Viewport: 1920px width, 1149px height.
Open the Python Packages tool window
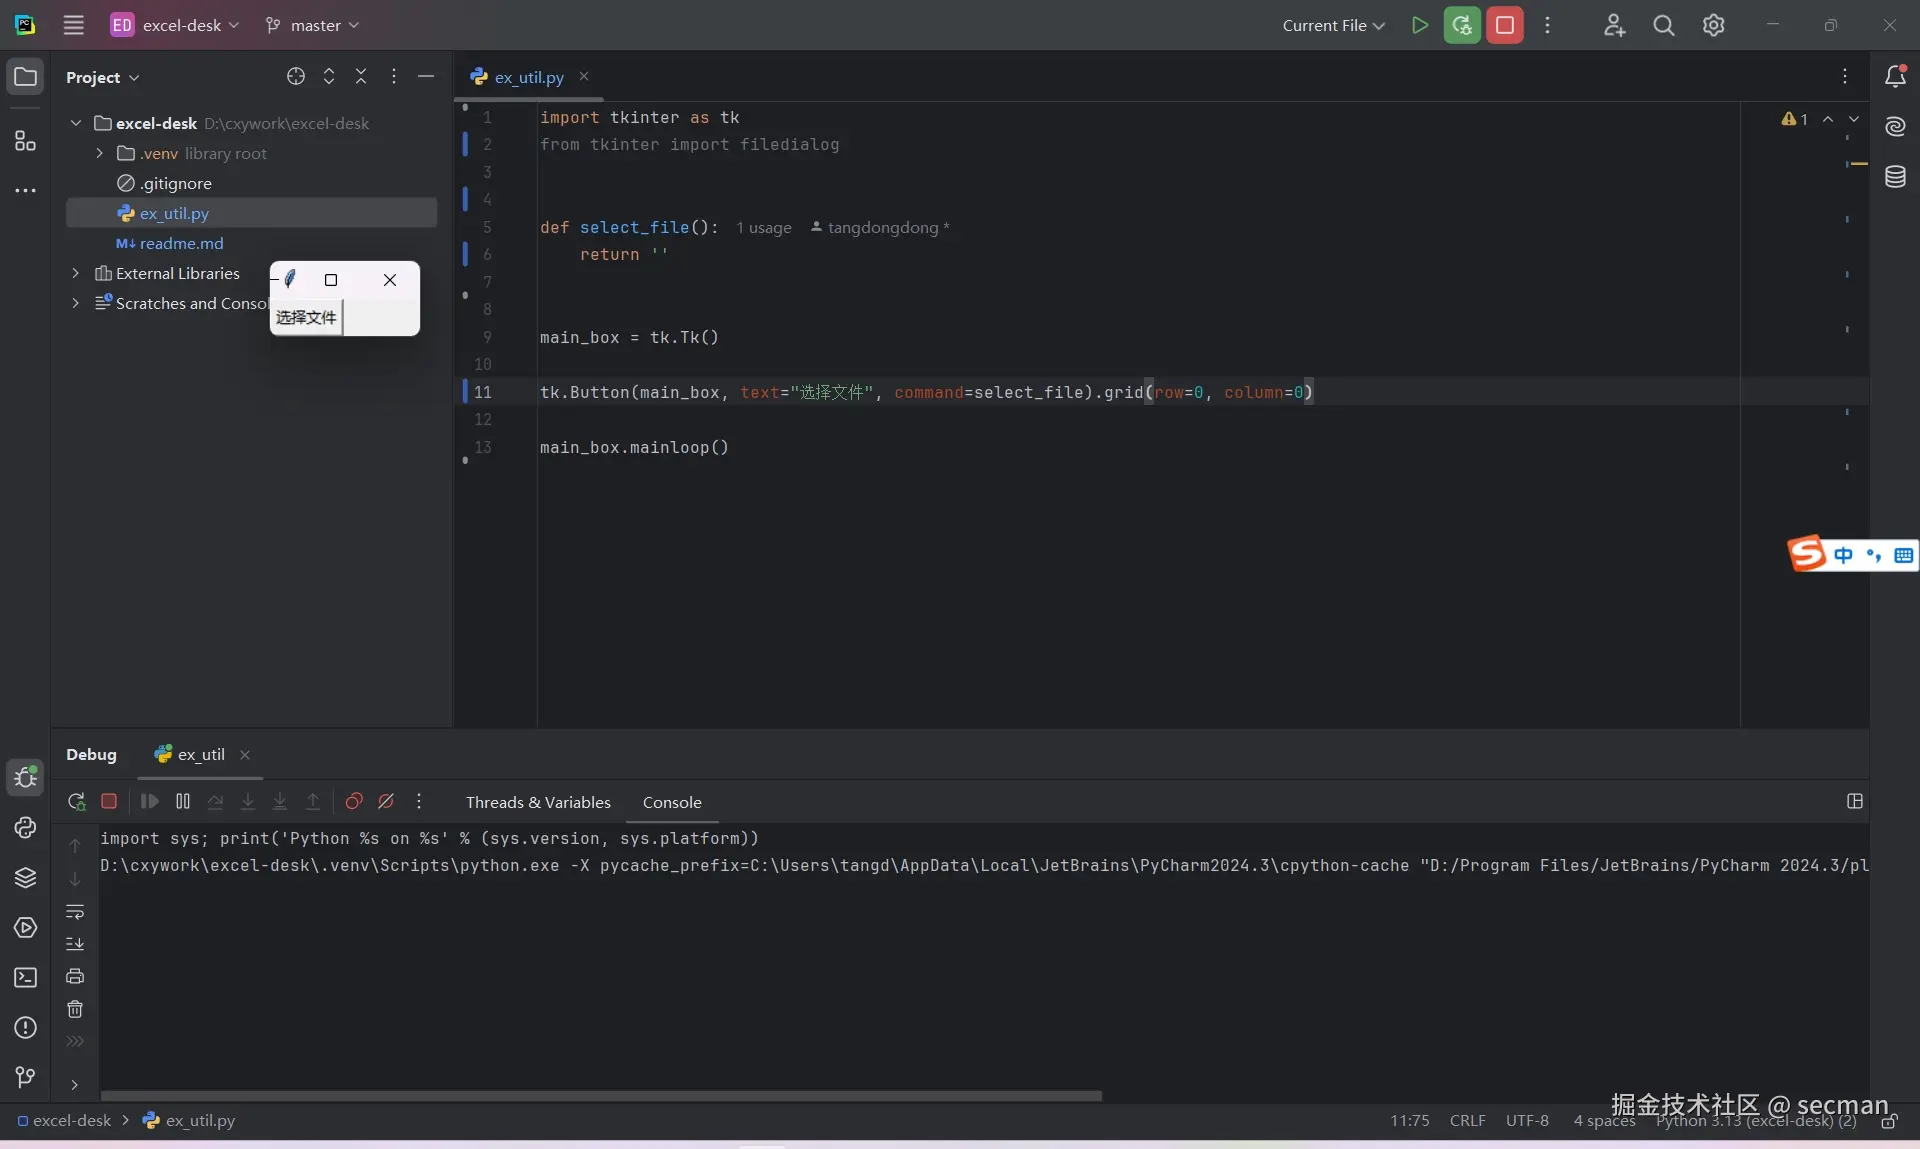[x=25, y=878]
